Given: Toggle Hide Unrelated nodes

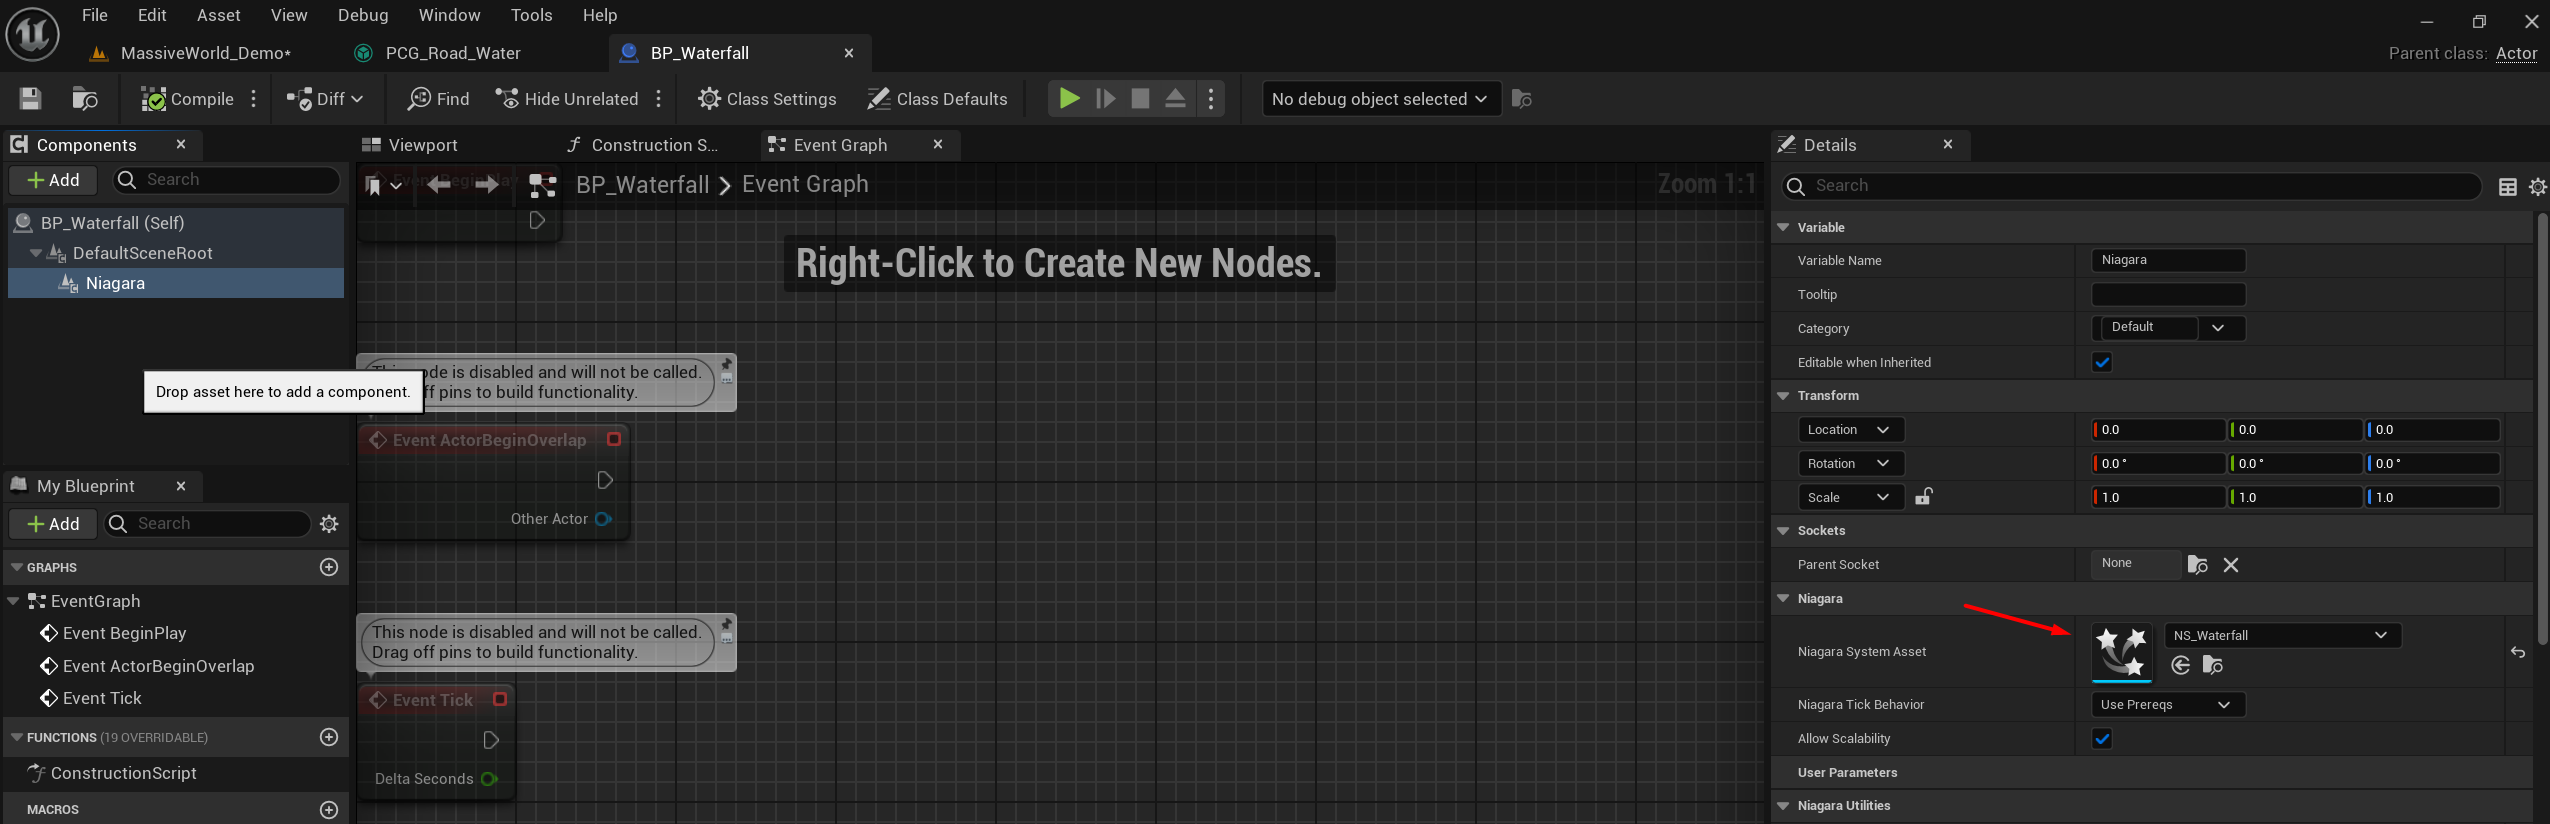Looking at the screenshot, I should tap(567, 98).
